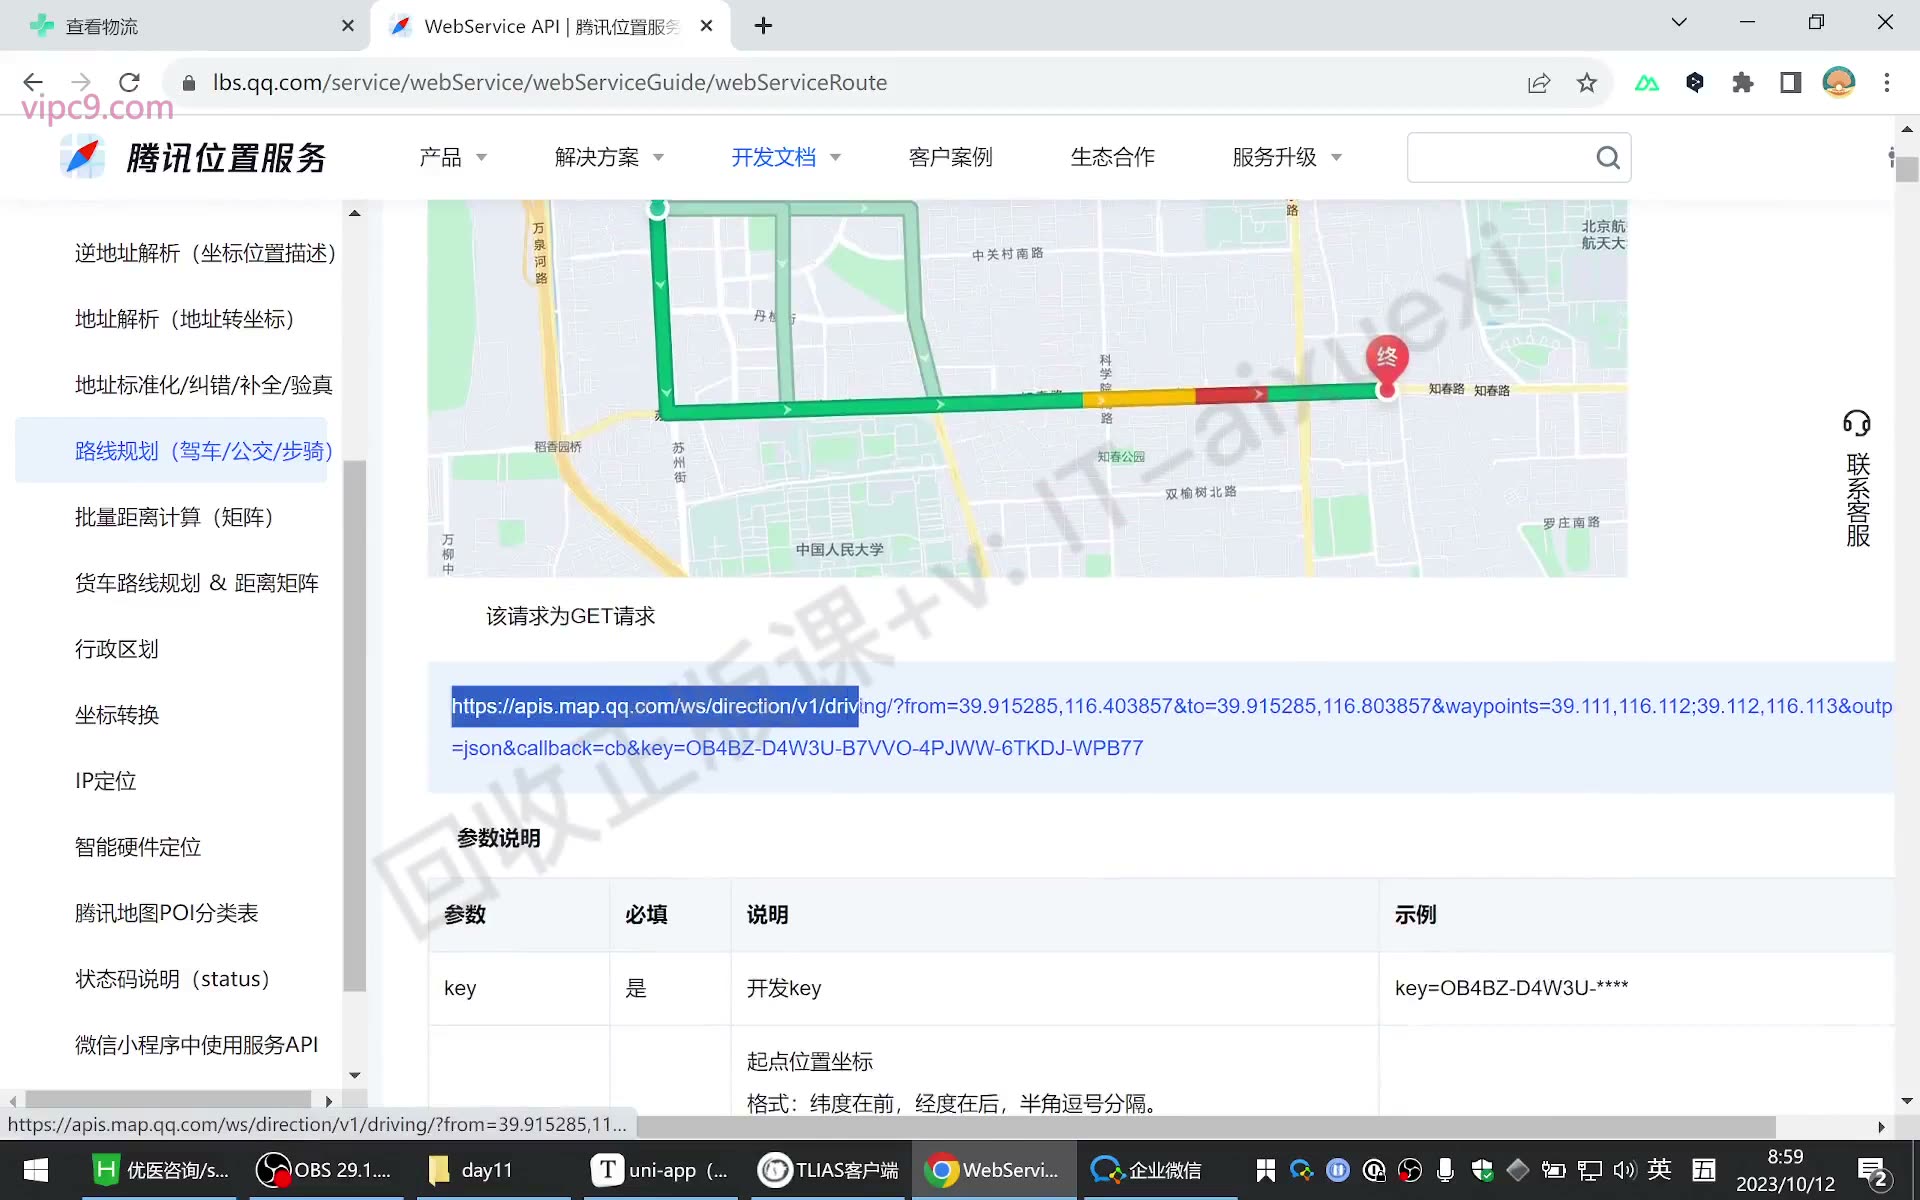Open 行政区划 in the sidebar
1920x1200 pixels.
(x=116, y=649)
